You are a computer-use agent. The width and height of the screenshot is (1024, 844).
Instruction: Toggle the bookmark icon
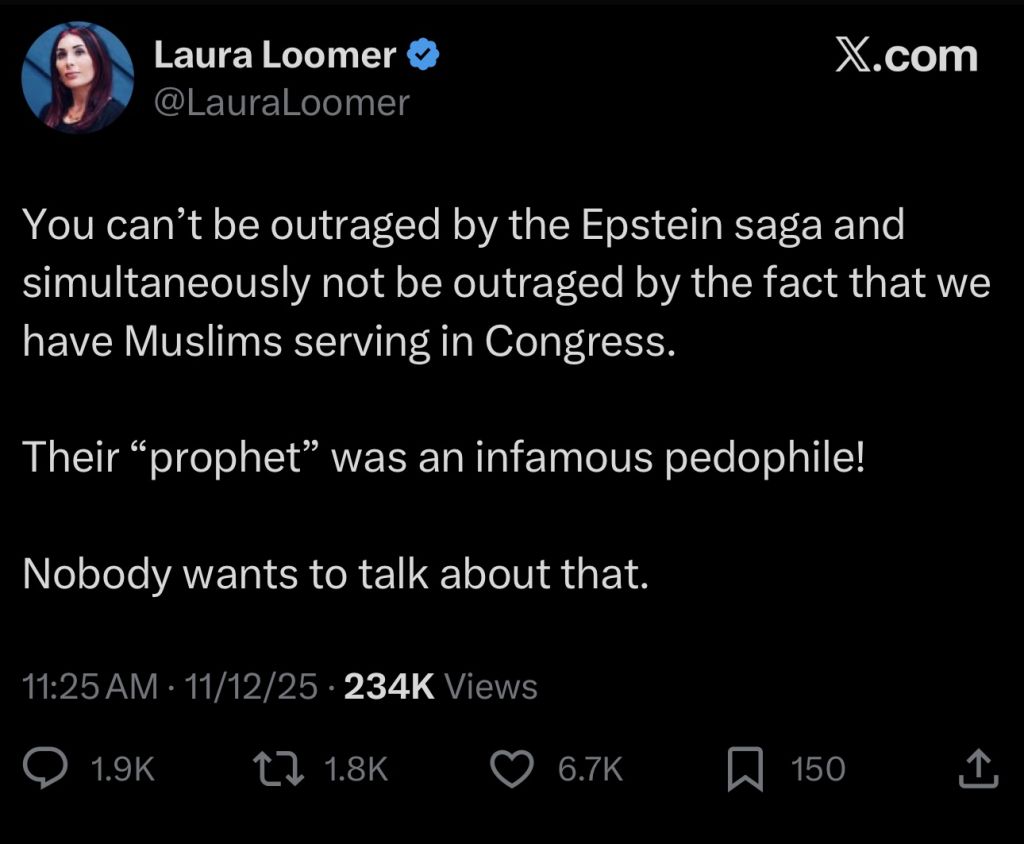click(743, 769)
